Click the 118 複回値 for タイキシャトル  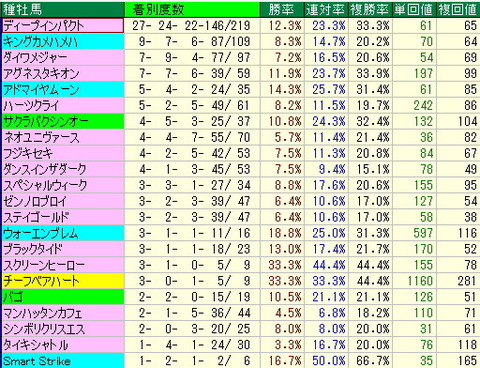click(467, 345)
